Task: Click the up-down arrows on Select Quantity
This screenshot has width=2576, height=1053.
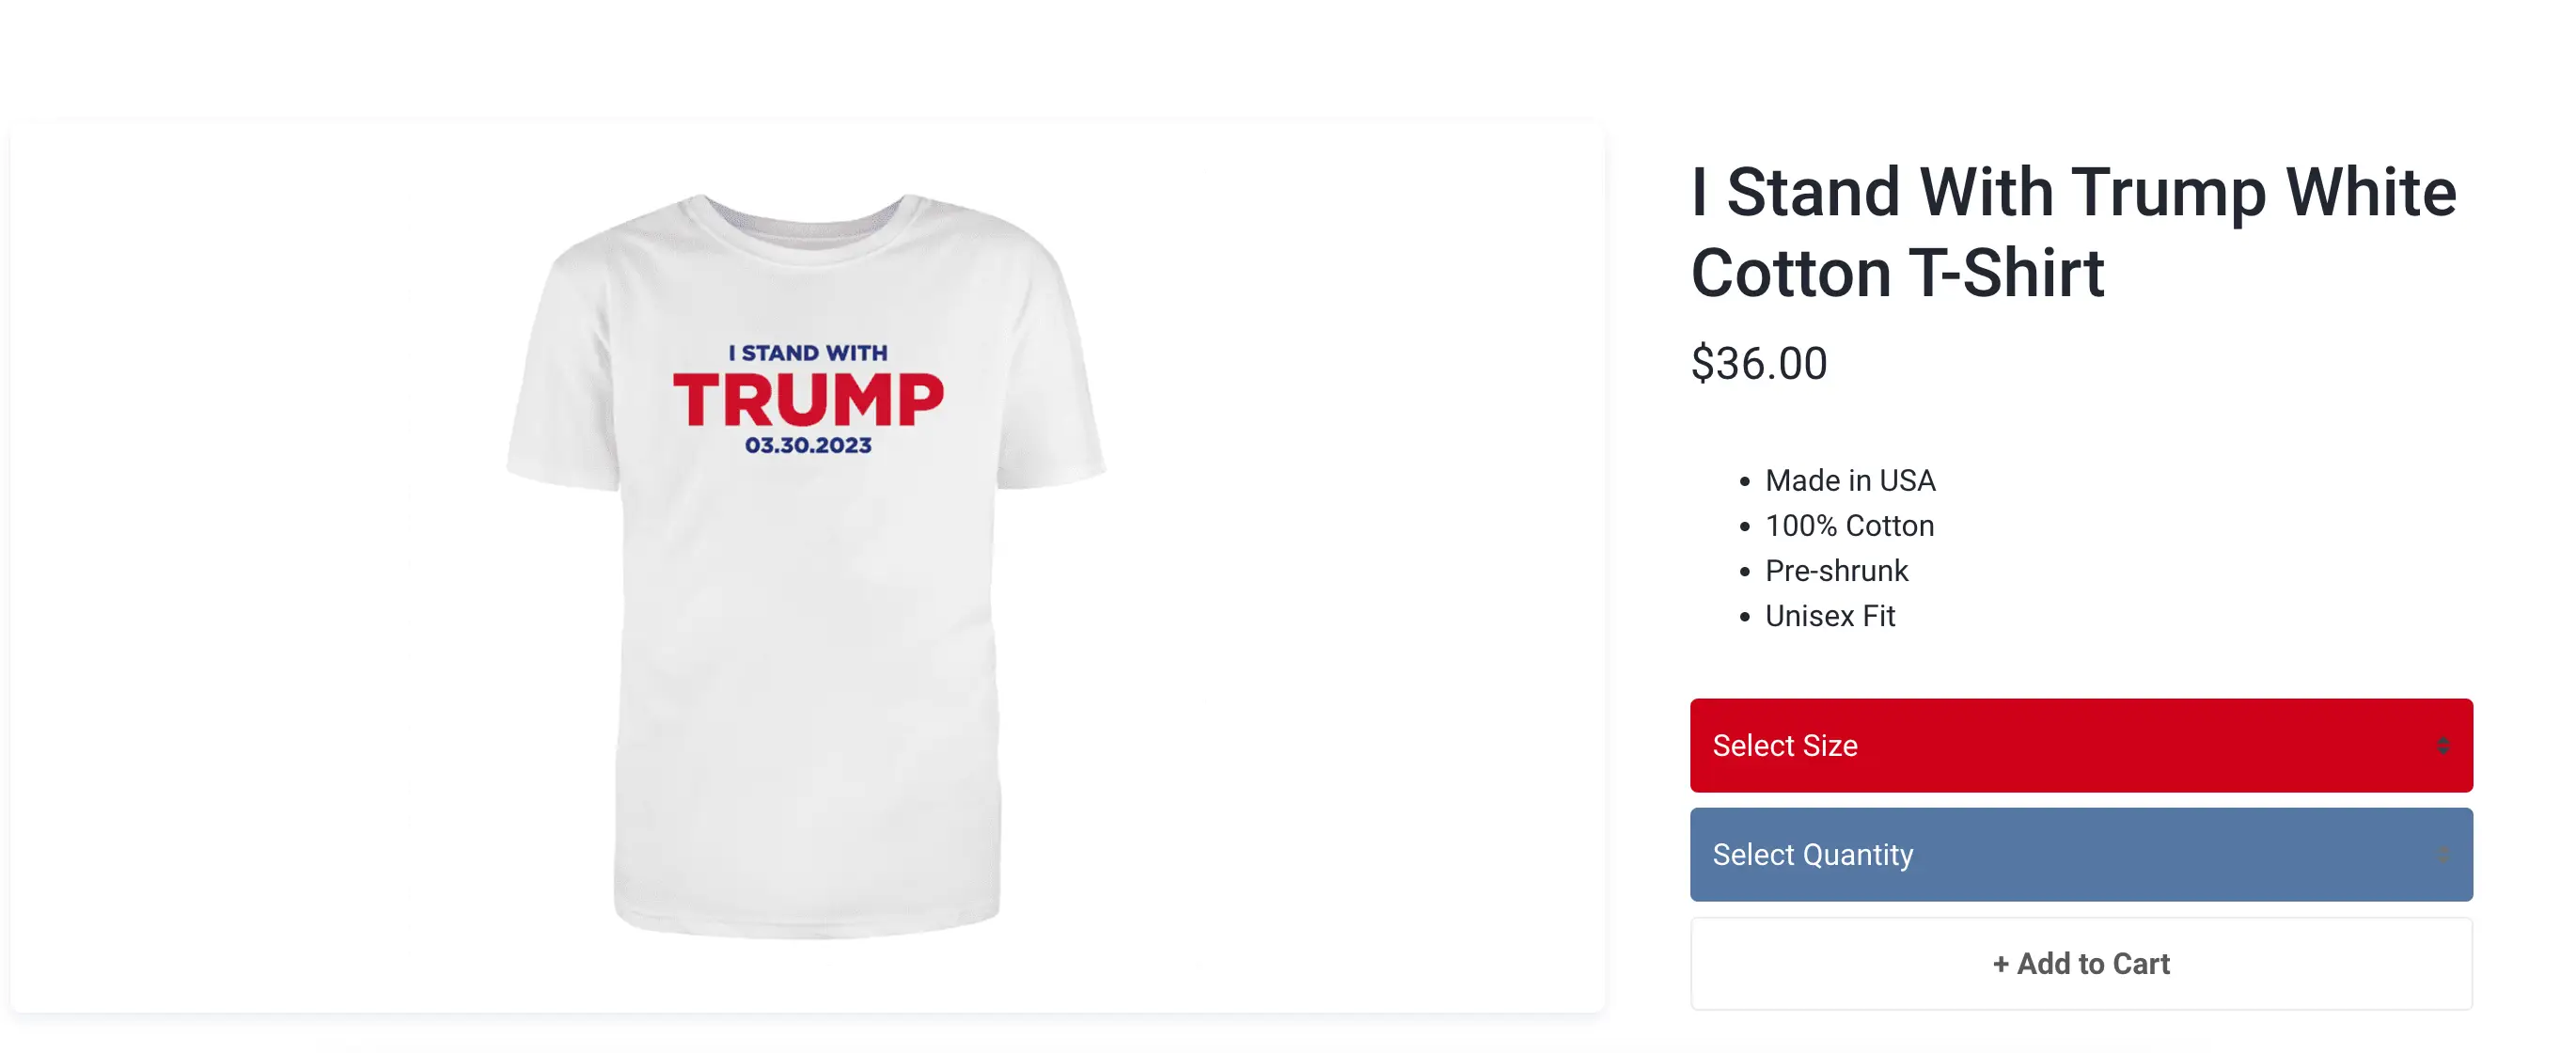Action: (2443, 854)
